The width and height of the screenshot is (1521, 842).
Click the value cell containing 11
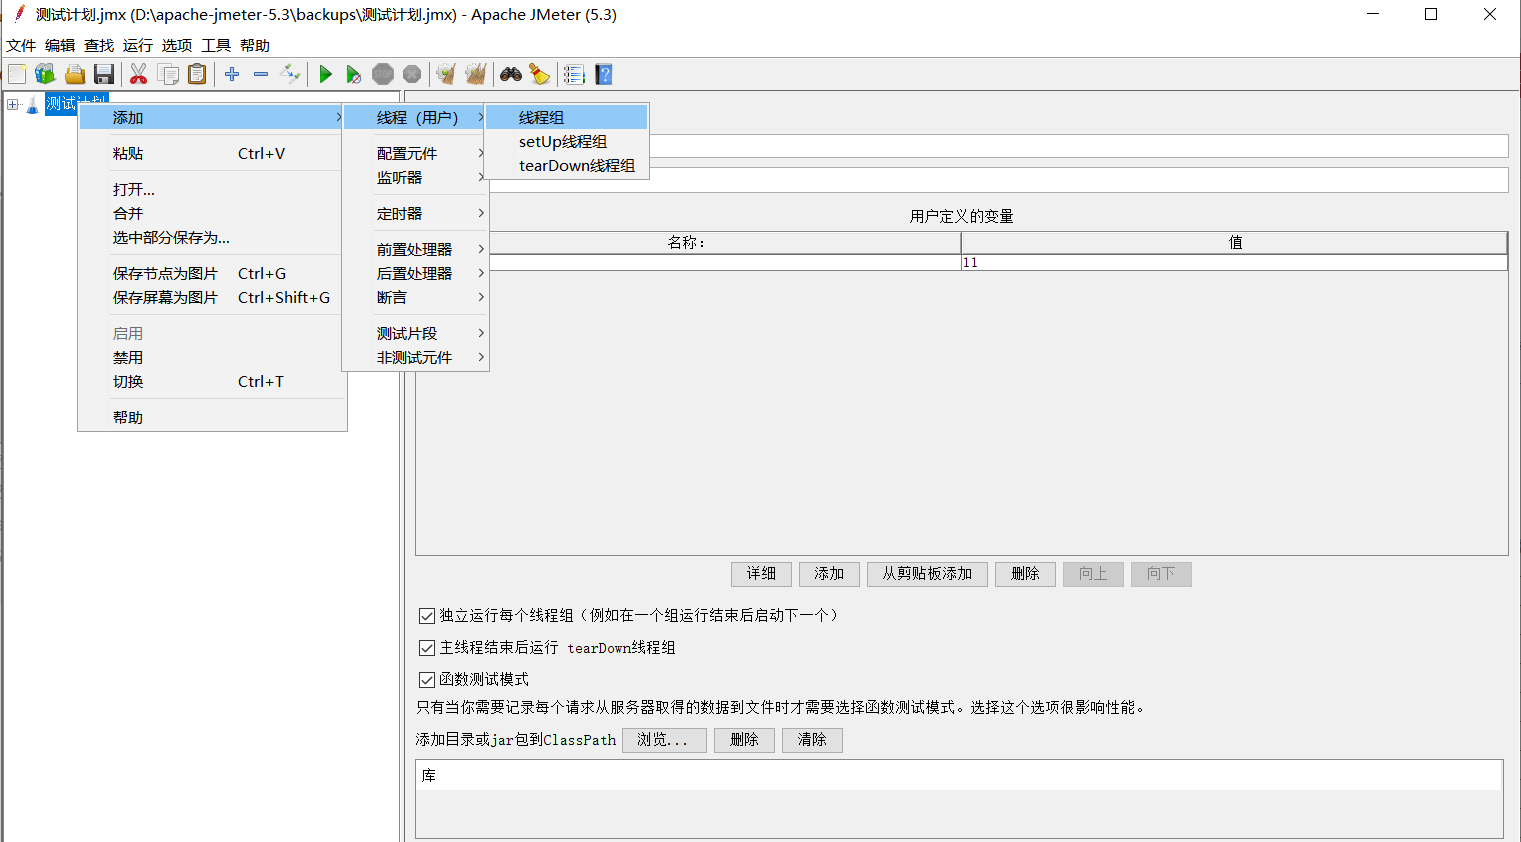1234,262
